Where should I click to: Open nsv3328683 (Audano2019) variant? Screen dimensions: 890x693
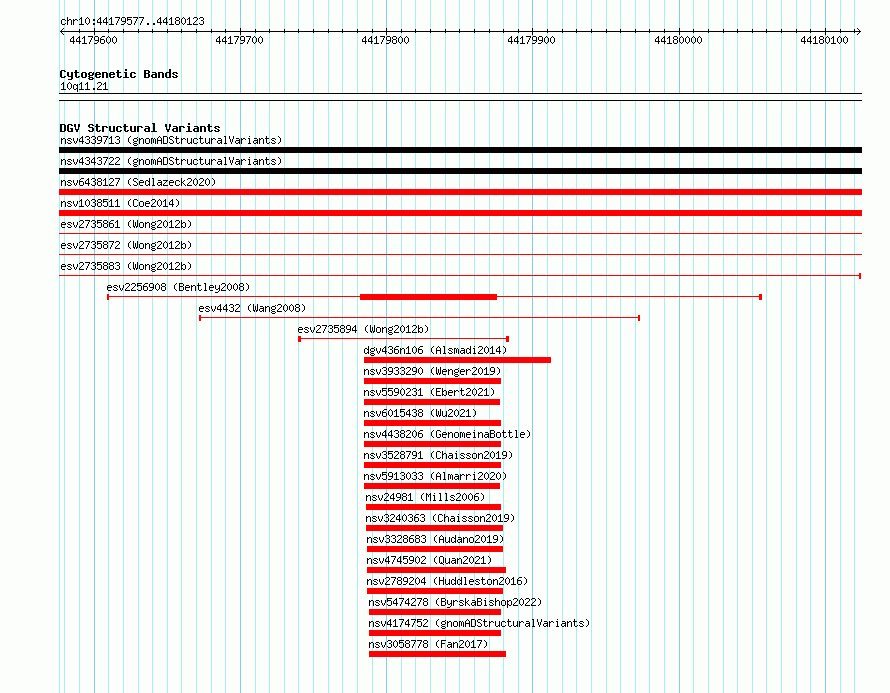pyautogui.click(x=435, y=539)
